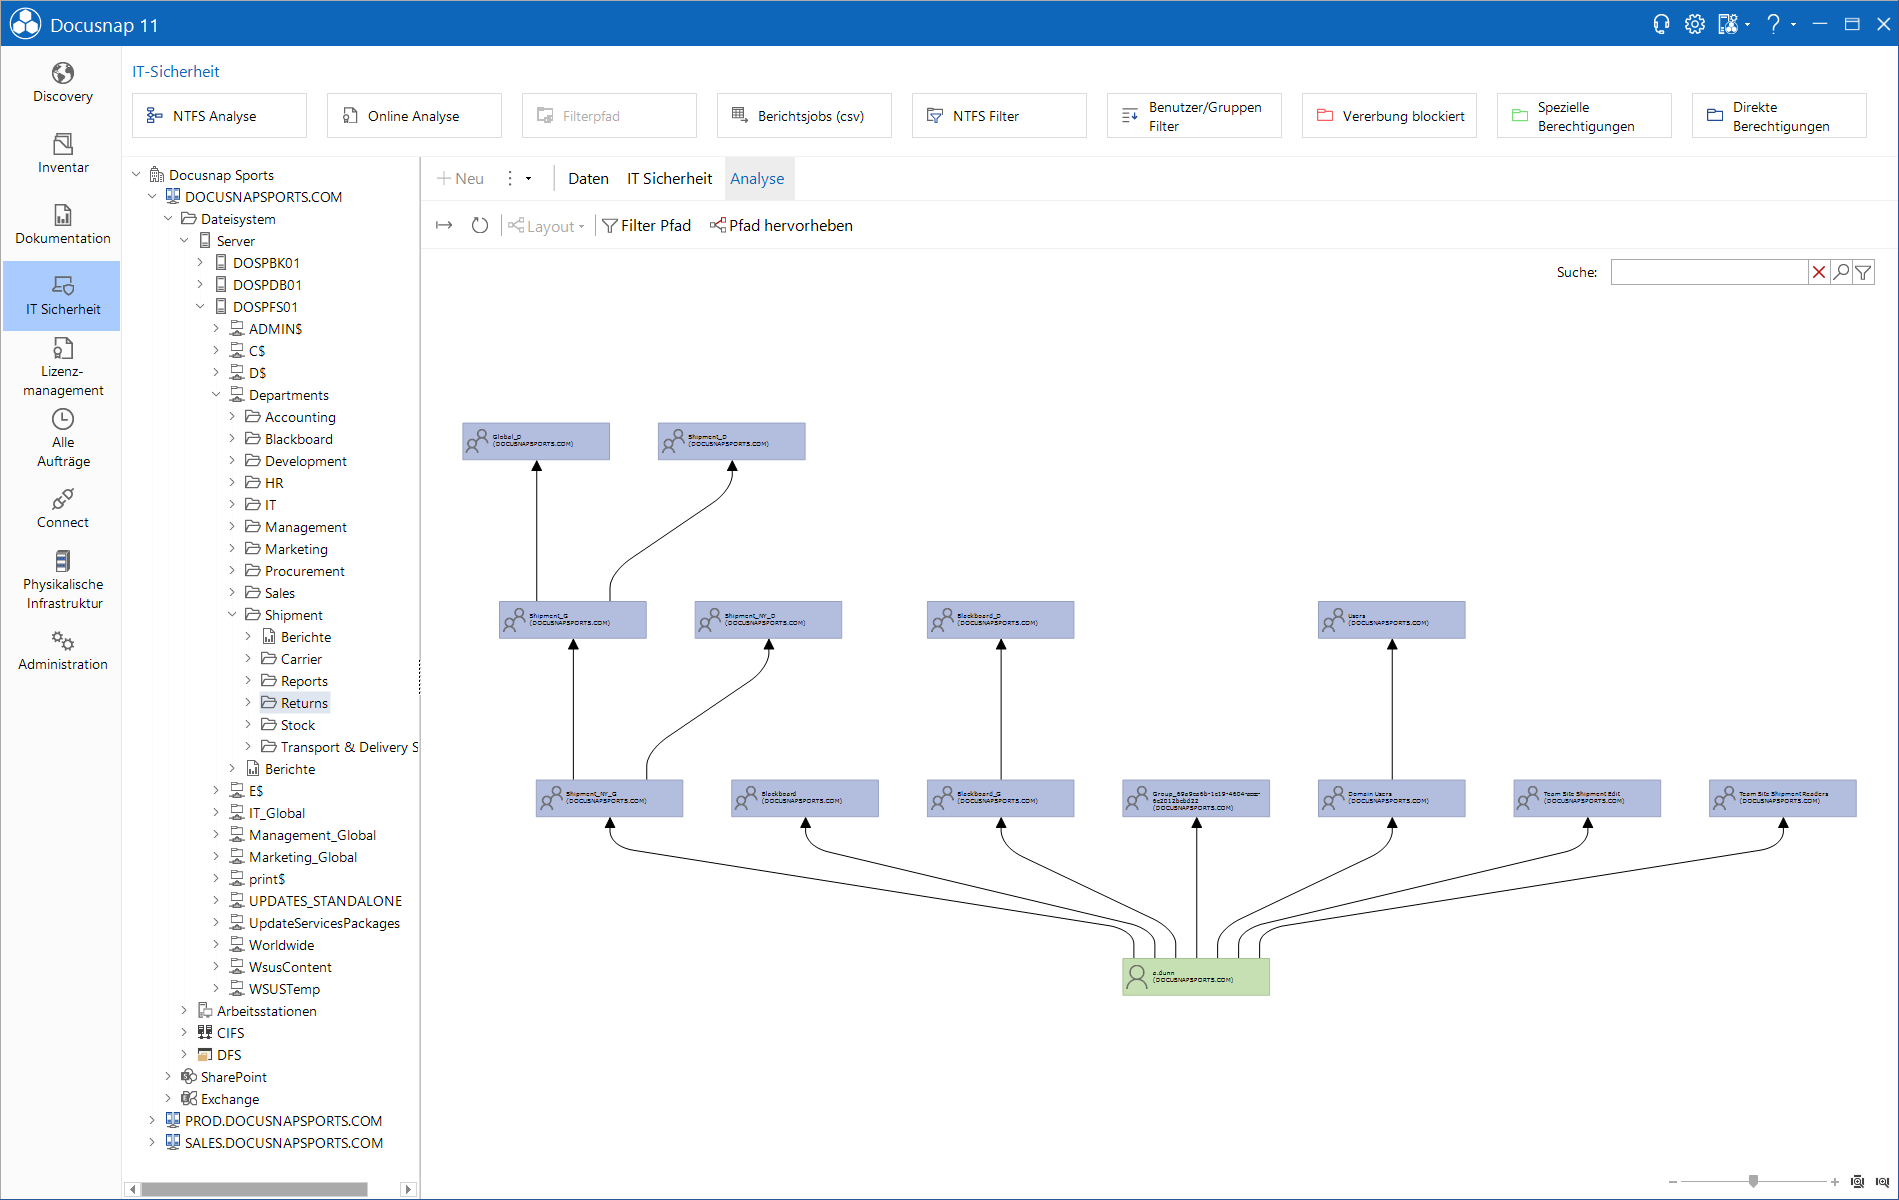Open the Discovery module in sidebar
The height and width of the screenshot is (1200, 1899).
(x=62, y=83)
